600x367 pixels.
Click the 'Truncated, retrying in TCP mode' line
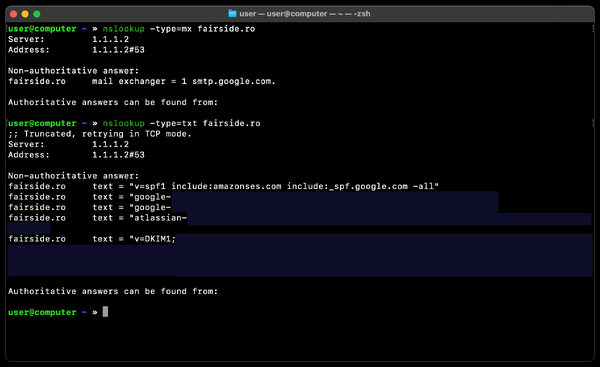point(99,134)
